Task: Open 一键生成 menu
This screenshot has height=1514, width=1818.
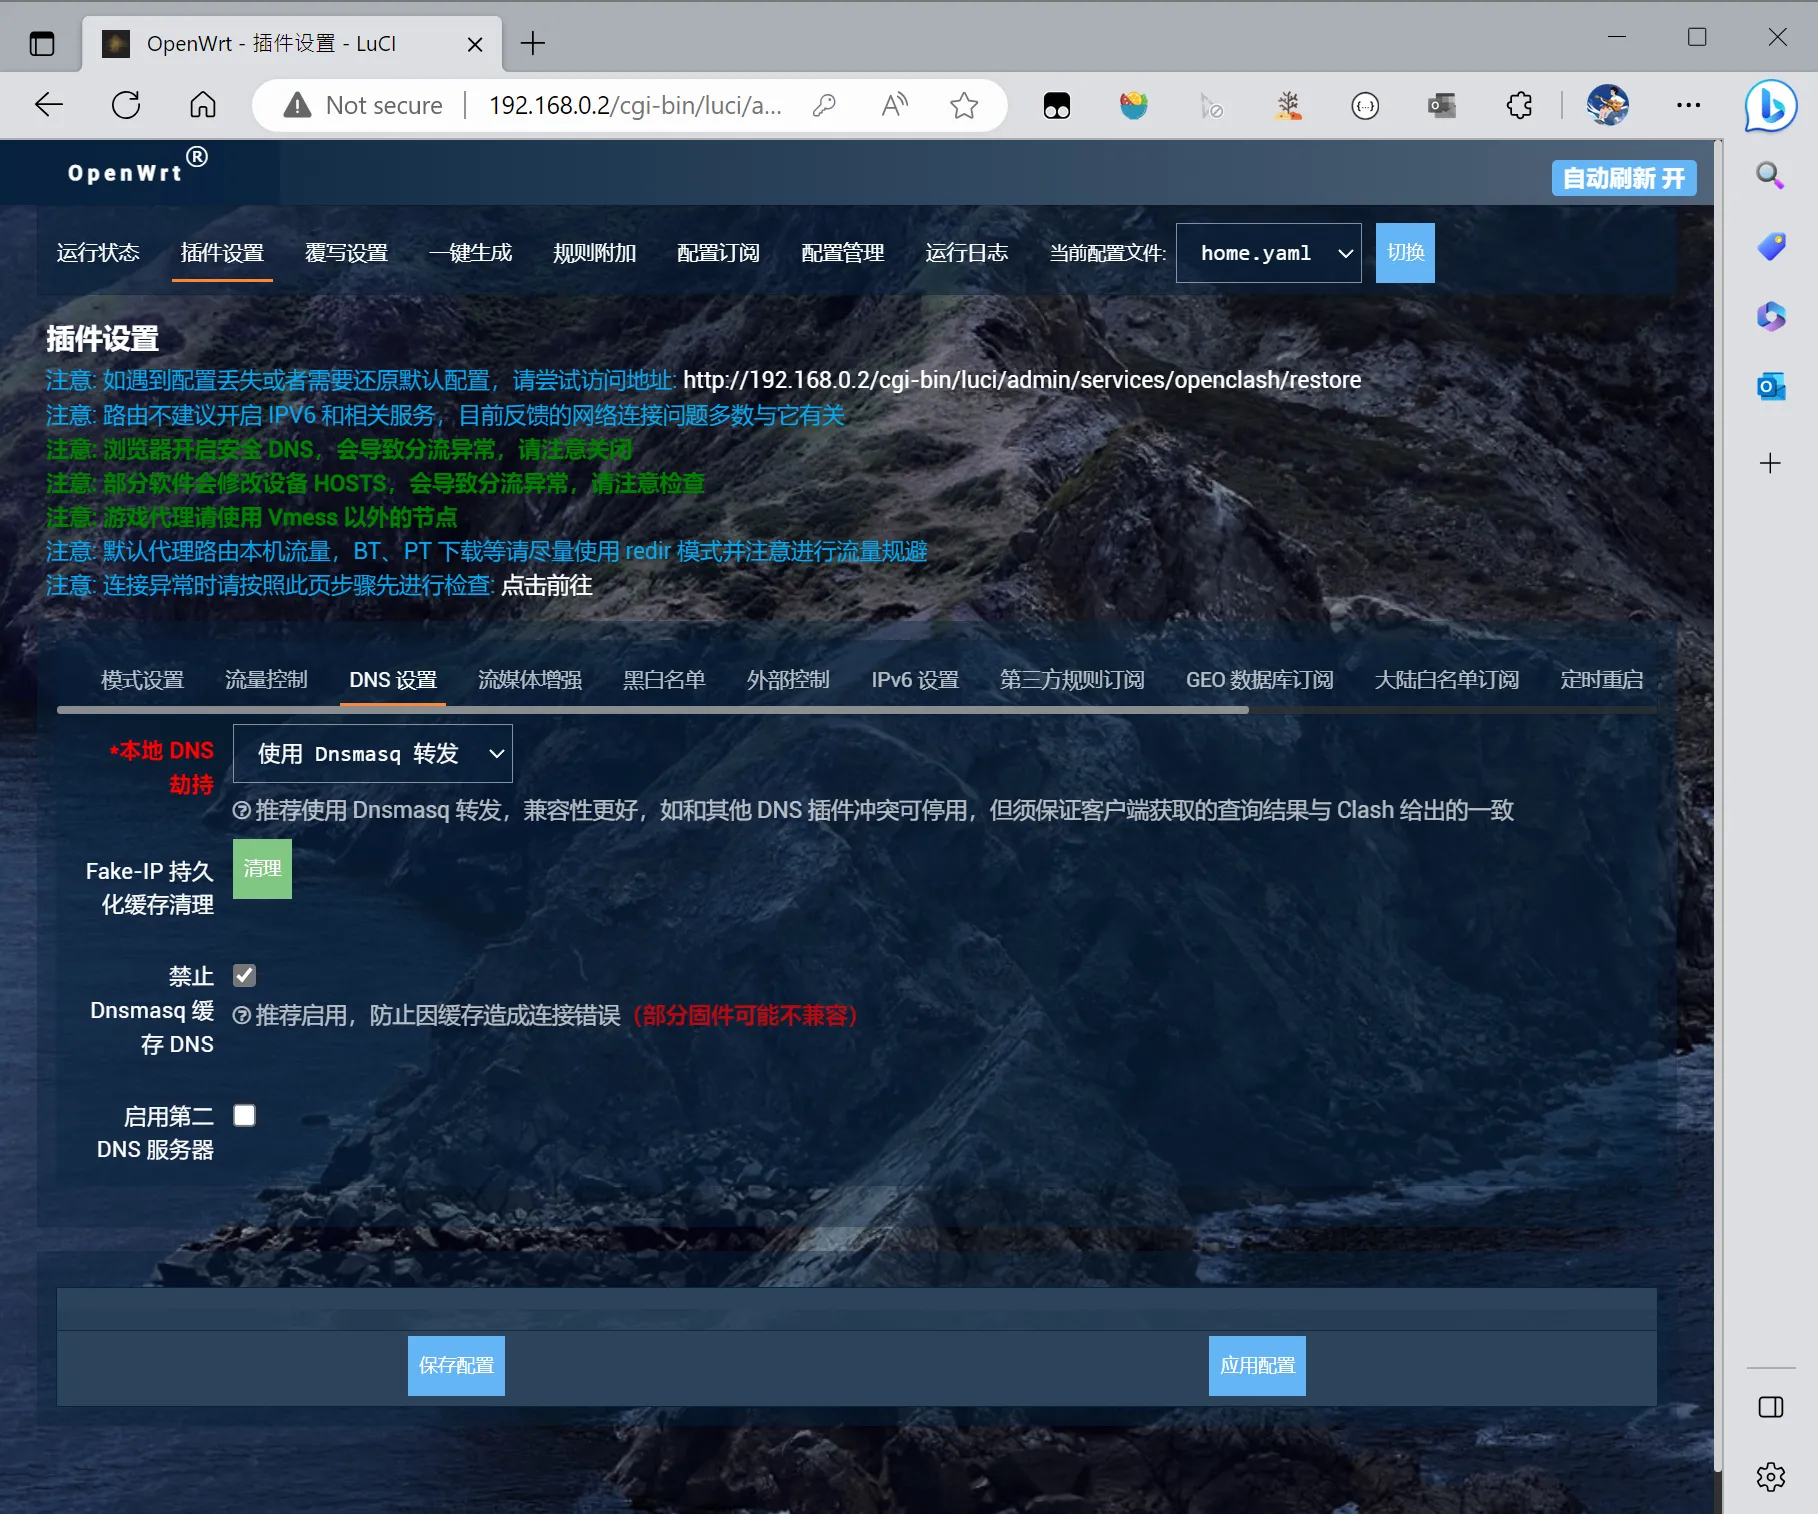Action: (x=470, y=253)
